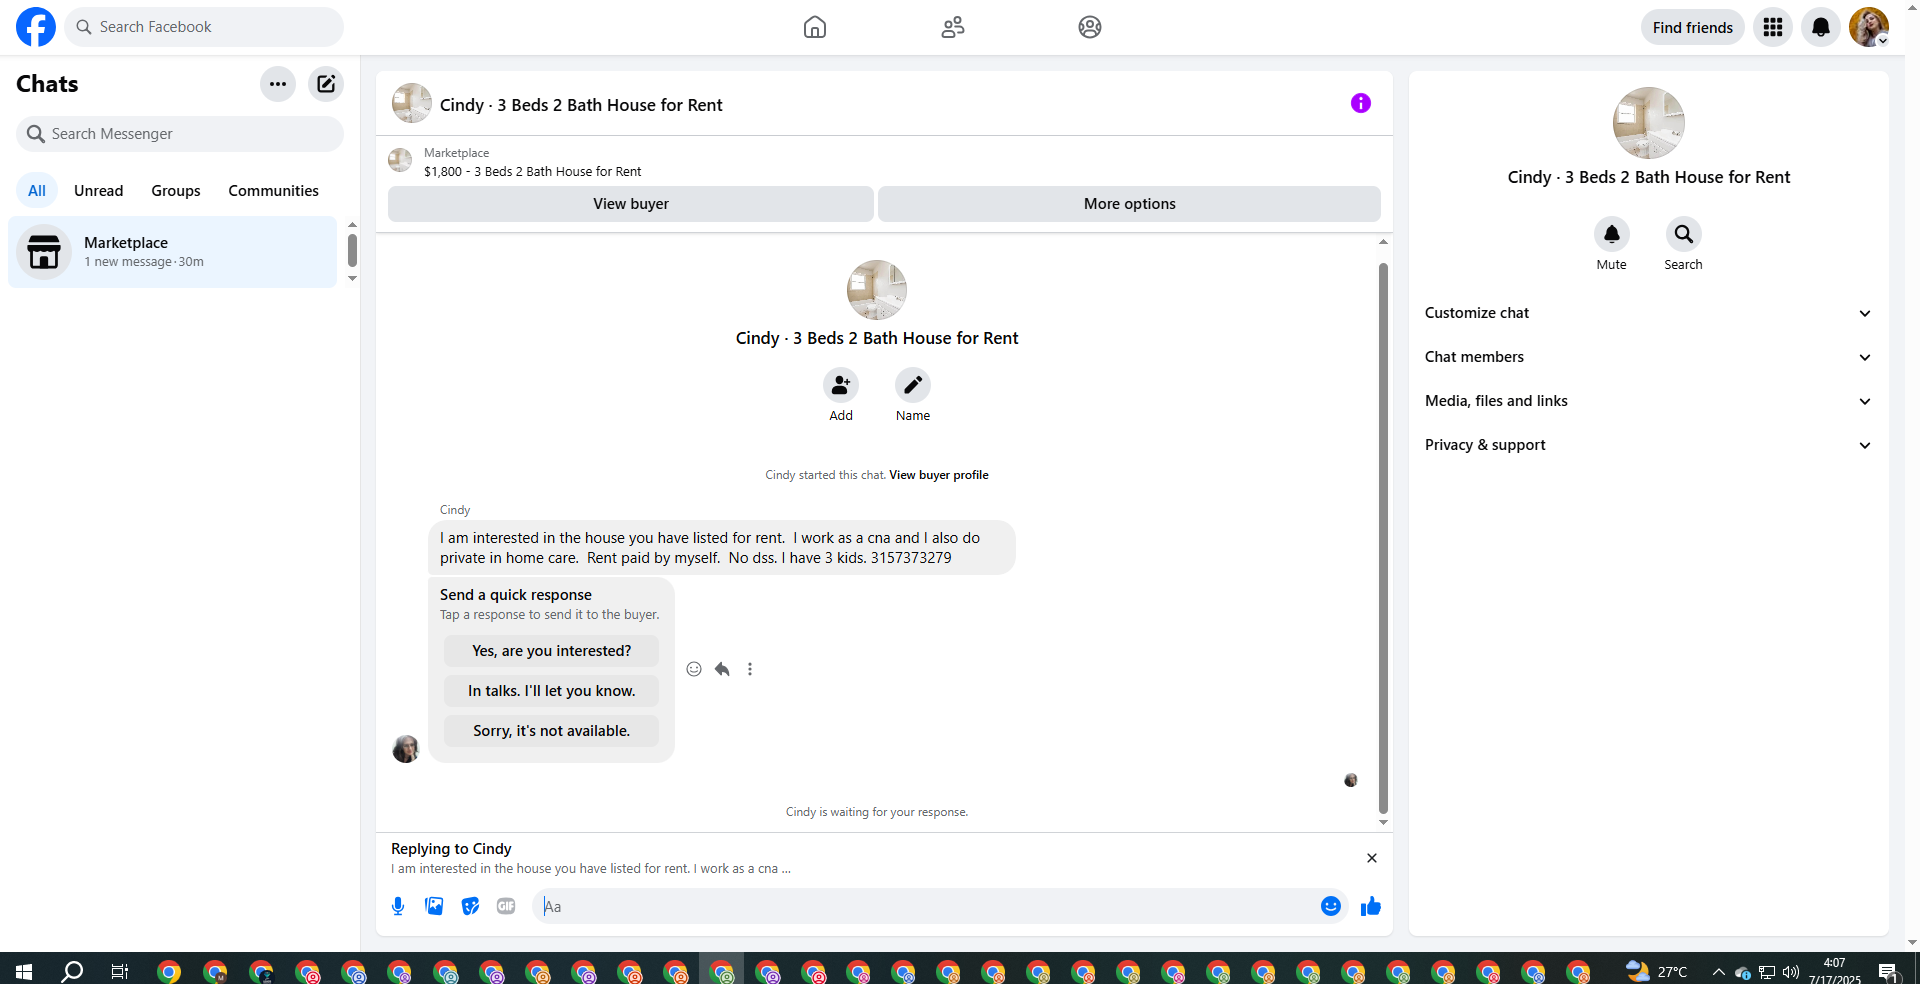This screenshot has height=984, width=1920.
Task: Click the More options button
Action: click(1130, 204)
